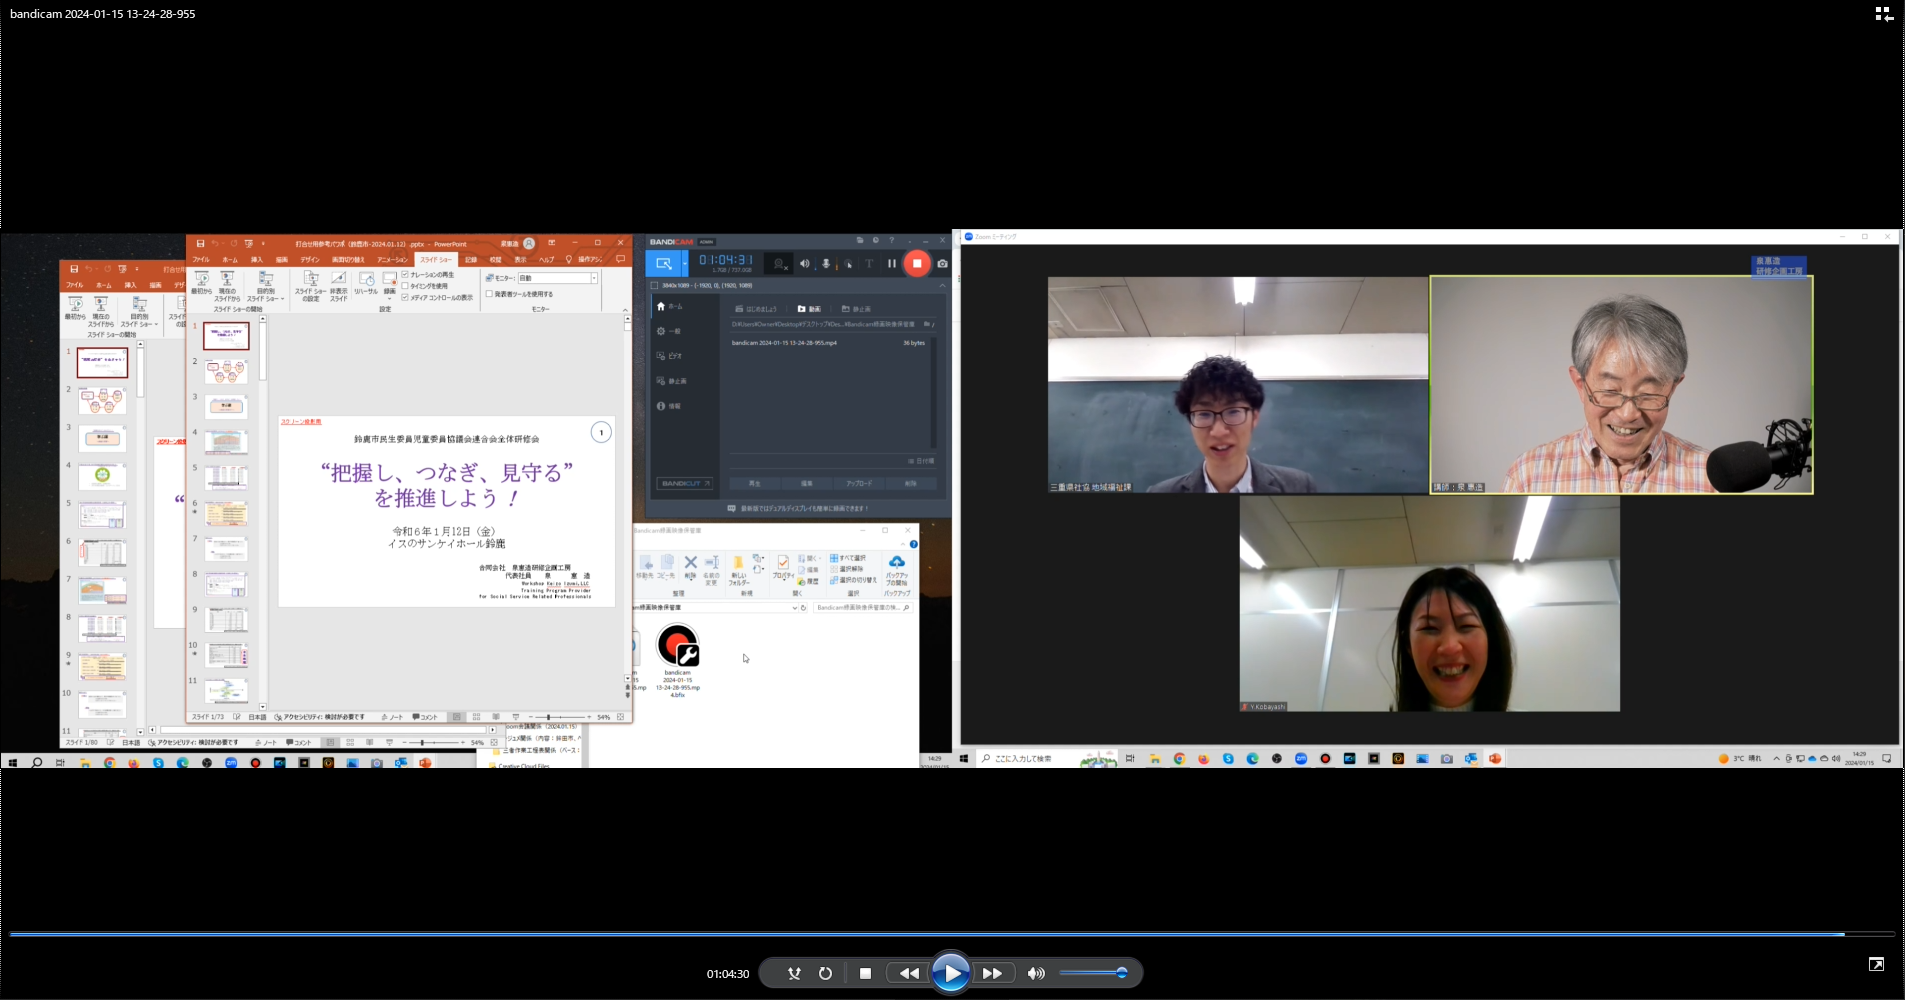
Task: Click the Bandicam screenshot camera icon
Action: click(x=942, y=264)
